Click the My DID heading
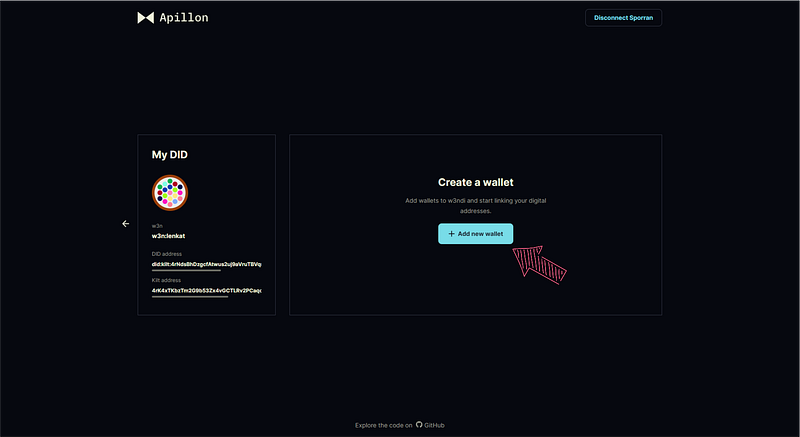Viewport: 800px width, 437px height. click(x=170, y=155)
